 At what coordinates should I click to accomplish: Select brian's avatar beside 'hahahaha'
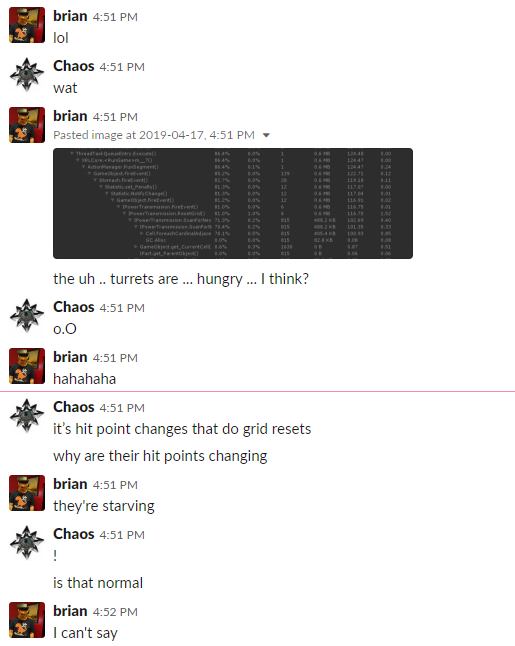pos(27,366)
